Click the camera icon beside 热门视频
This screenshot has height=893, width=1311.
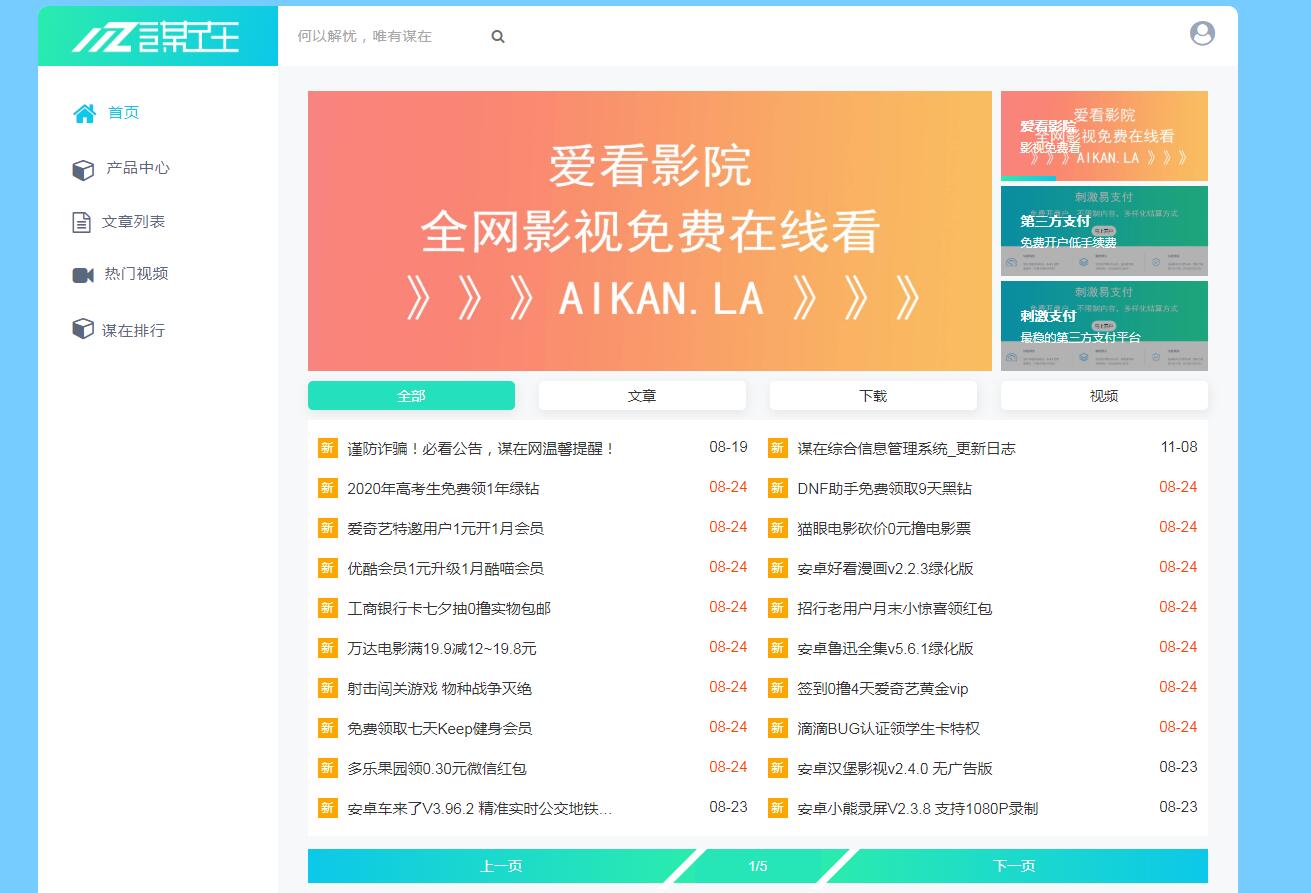[x=83, y=275]
